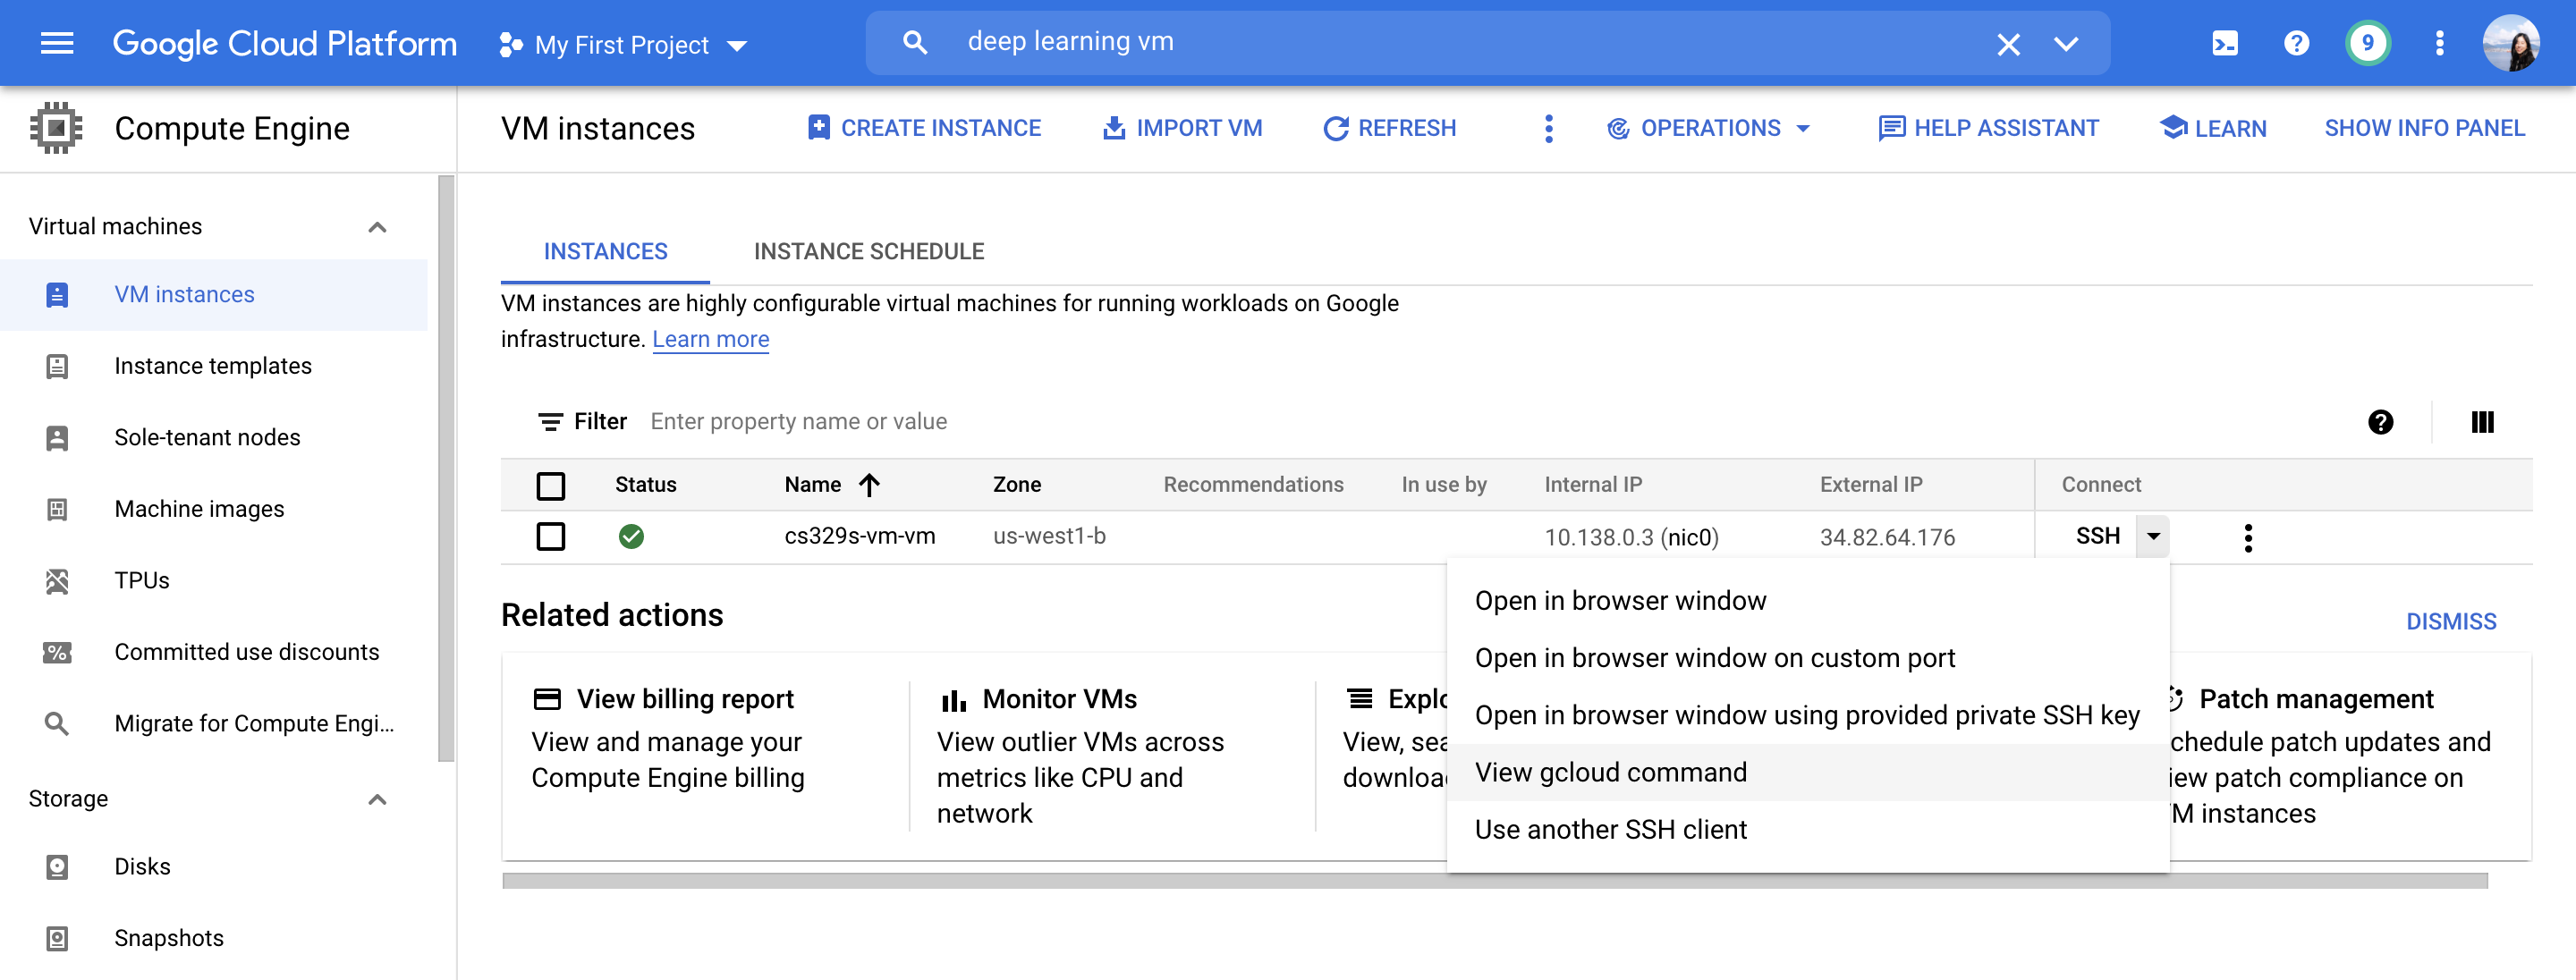Viewport: 2576px width, 980px height.
Task: Check the cs329s-vm-vm row checkbox
Action: click(x=550, y=537)
